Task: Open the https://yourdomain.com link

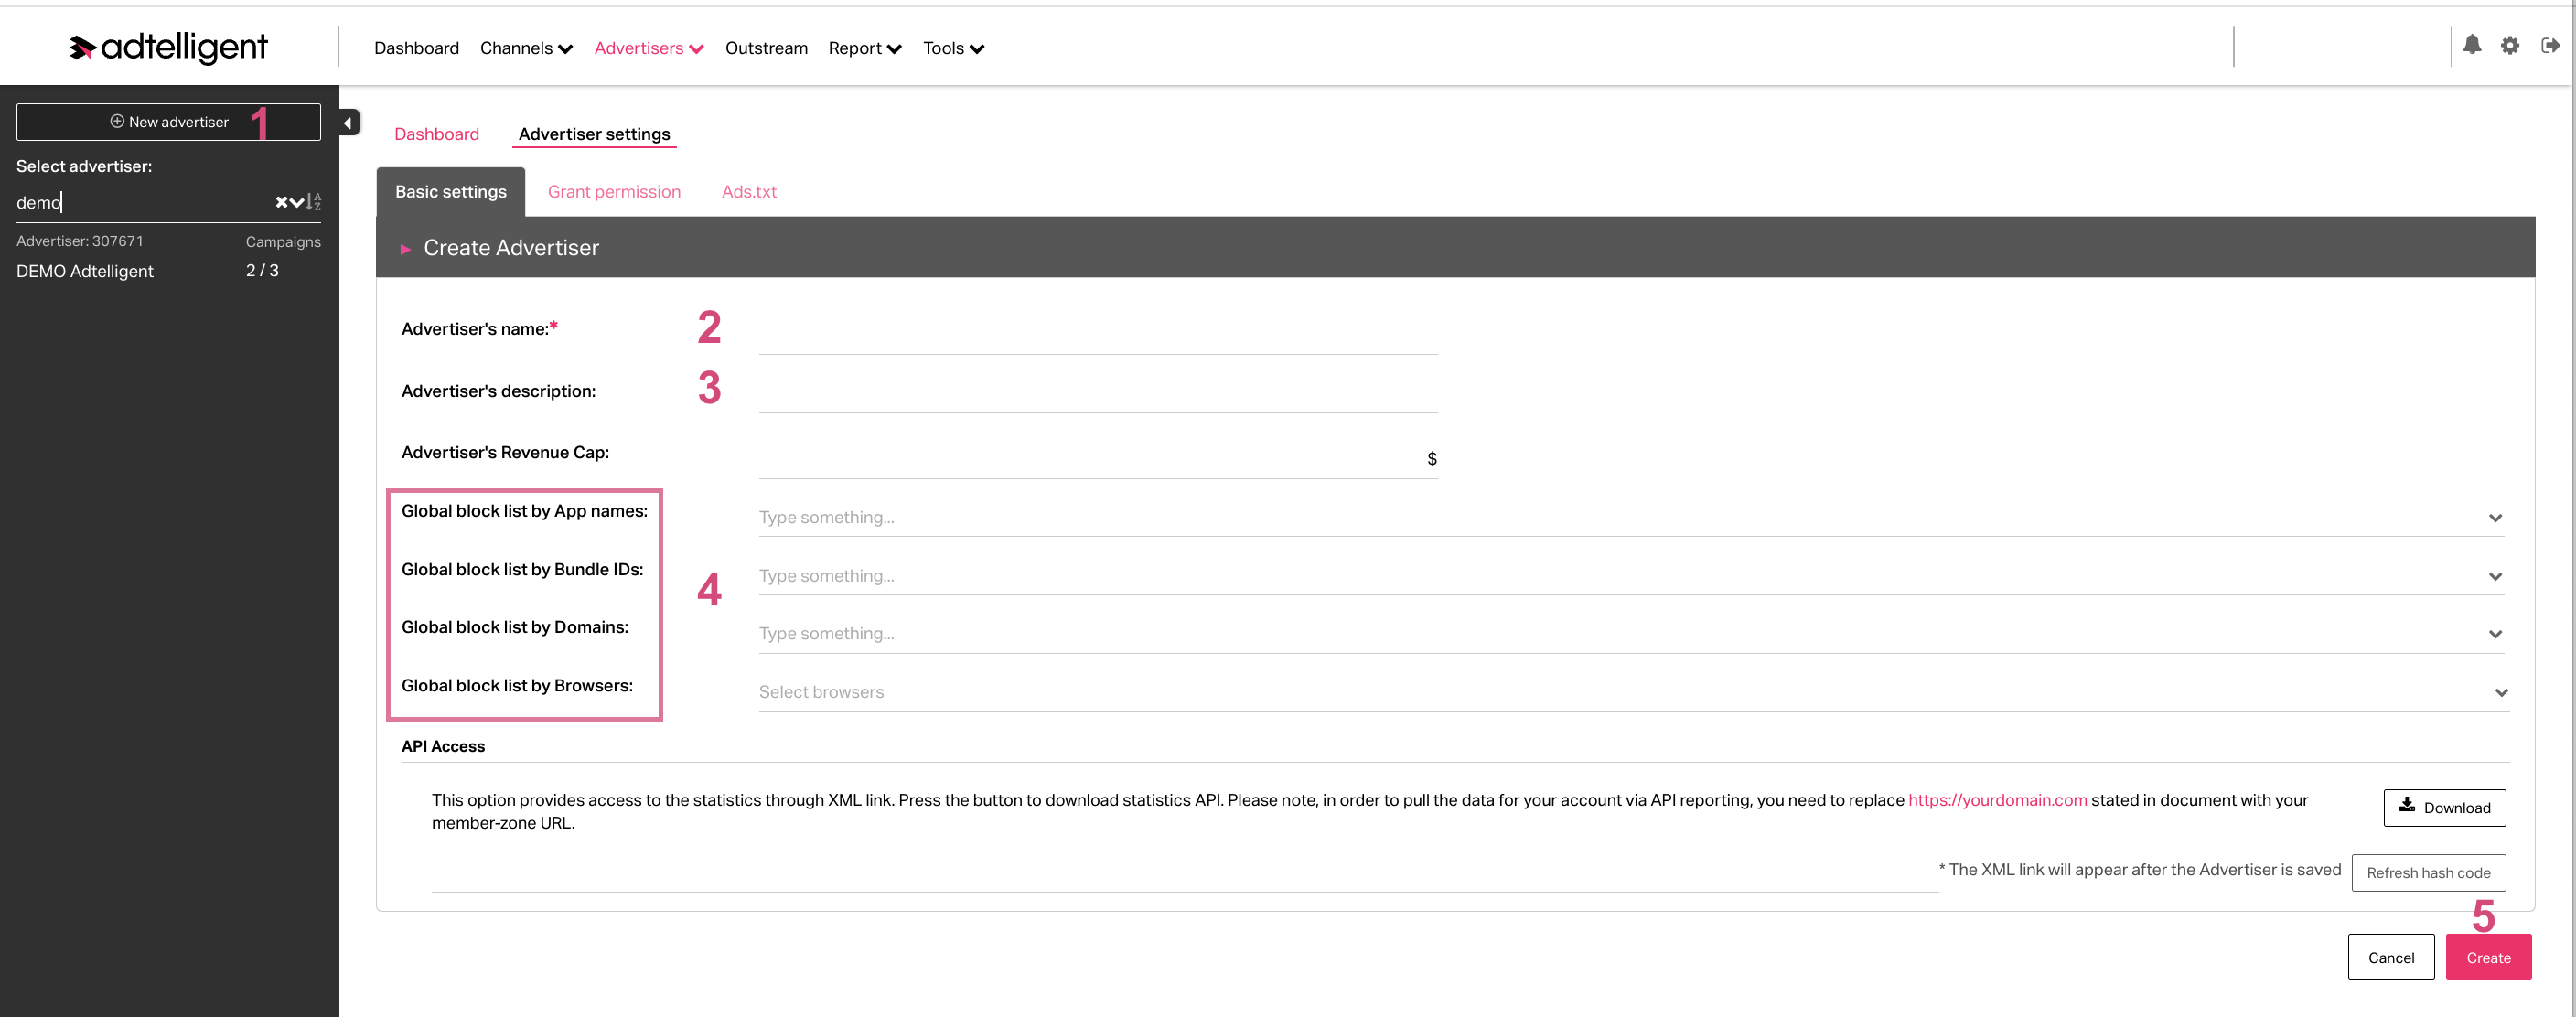Action: 1996,800
